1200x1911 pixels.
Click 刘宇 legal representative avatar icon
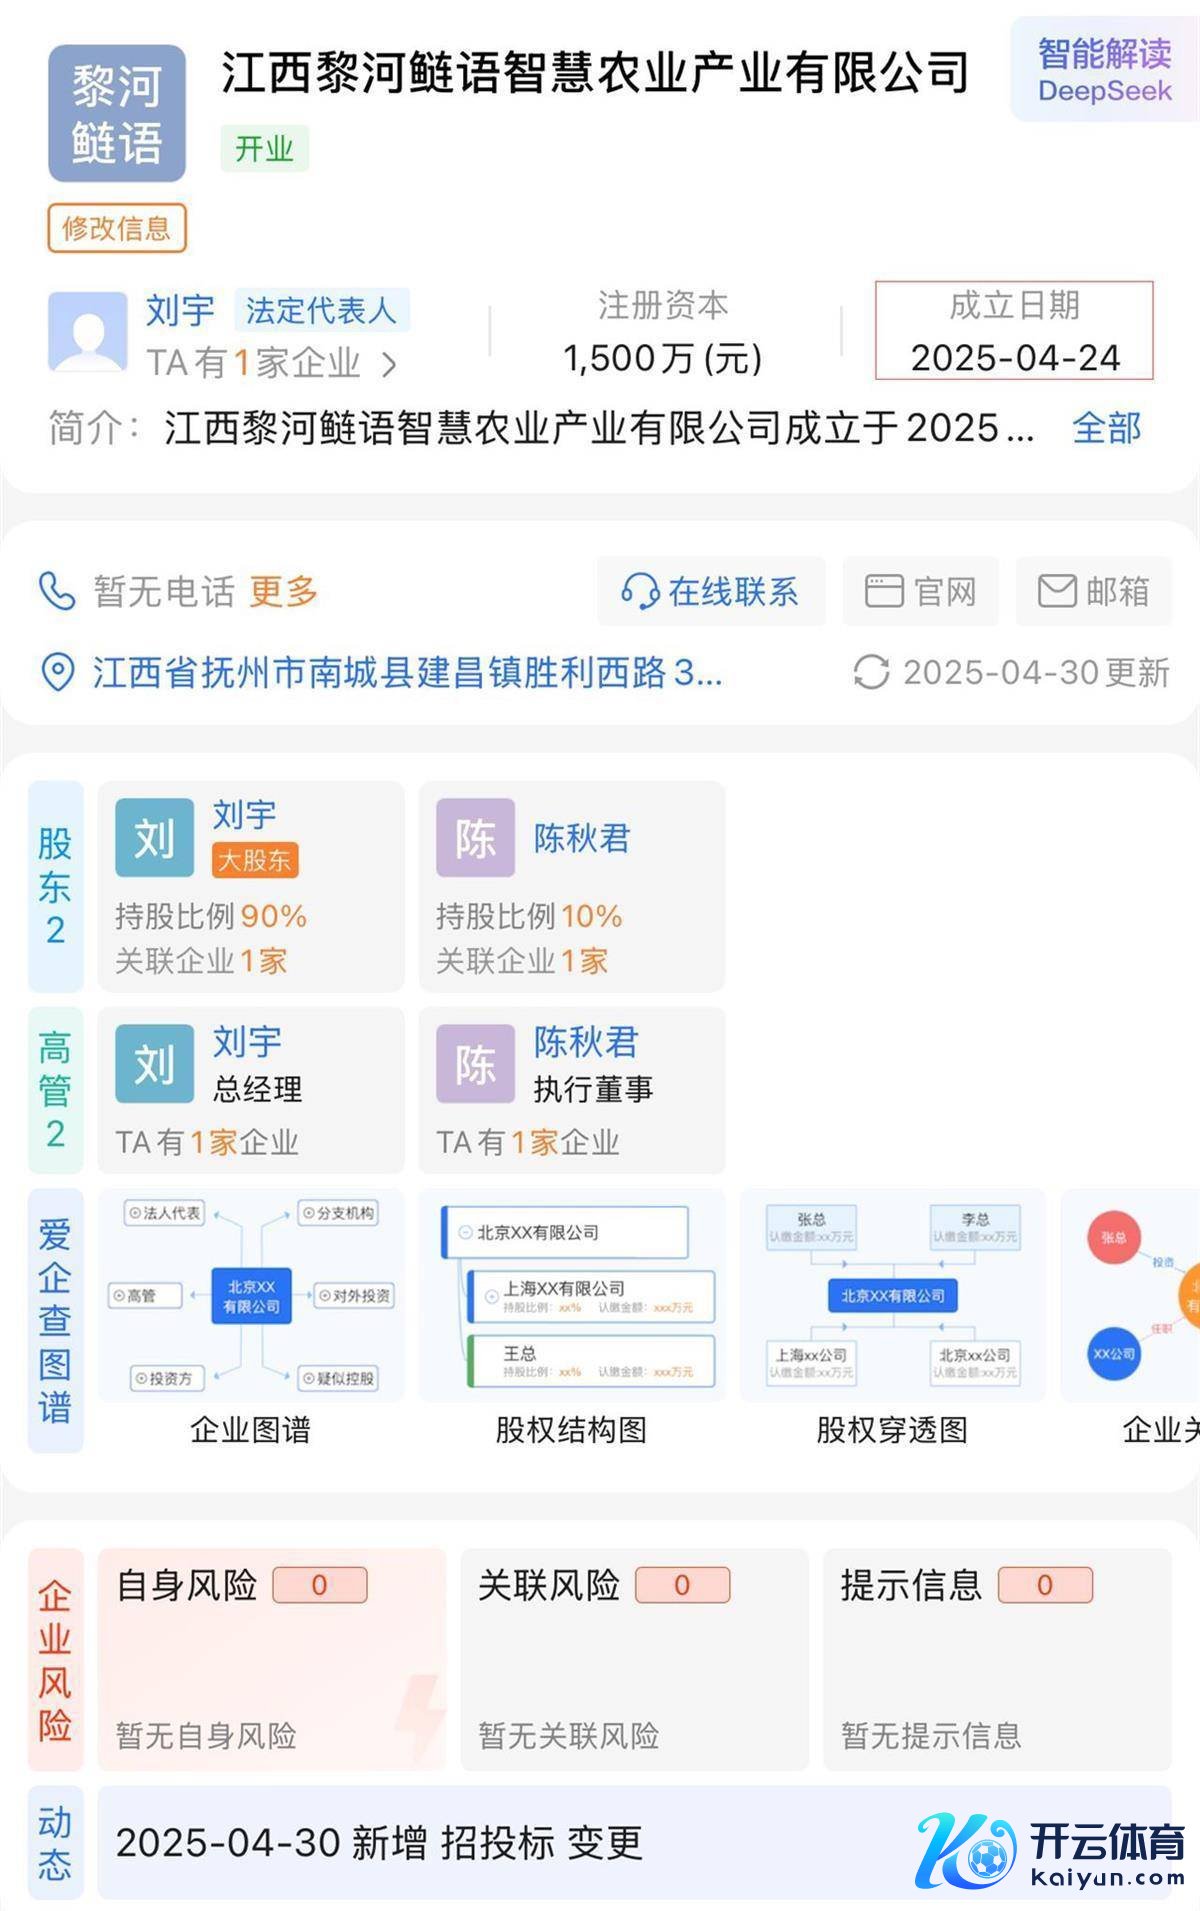88,332
